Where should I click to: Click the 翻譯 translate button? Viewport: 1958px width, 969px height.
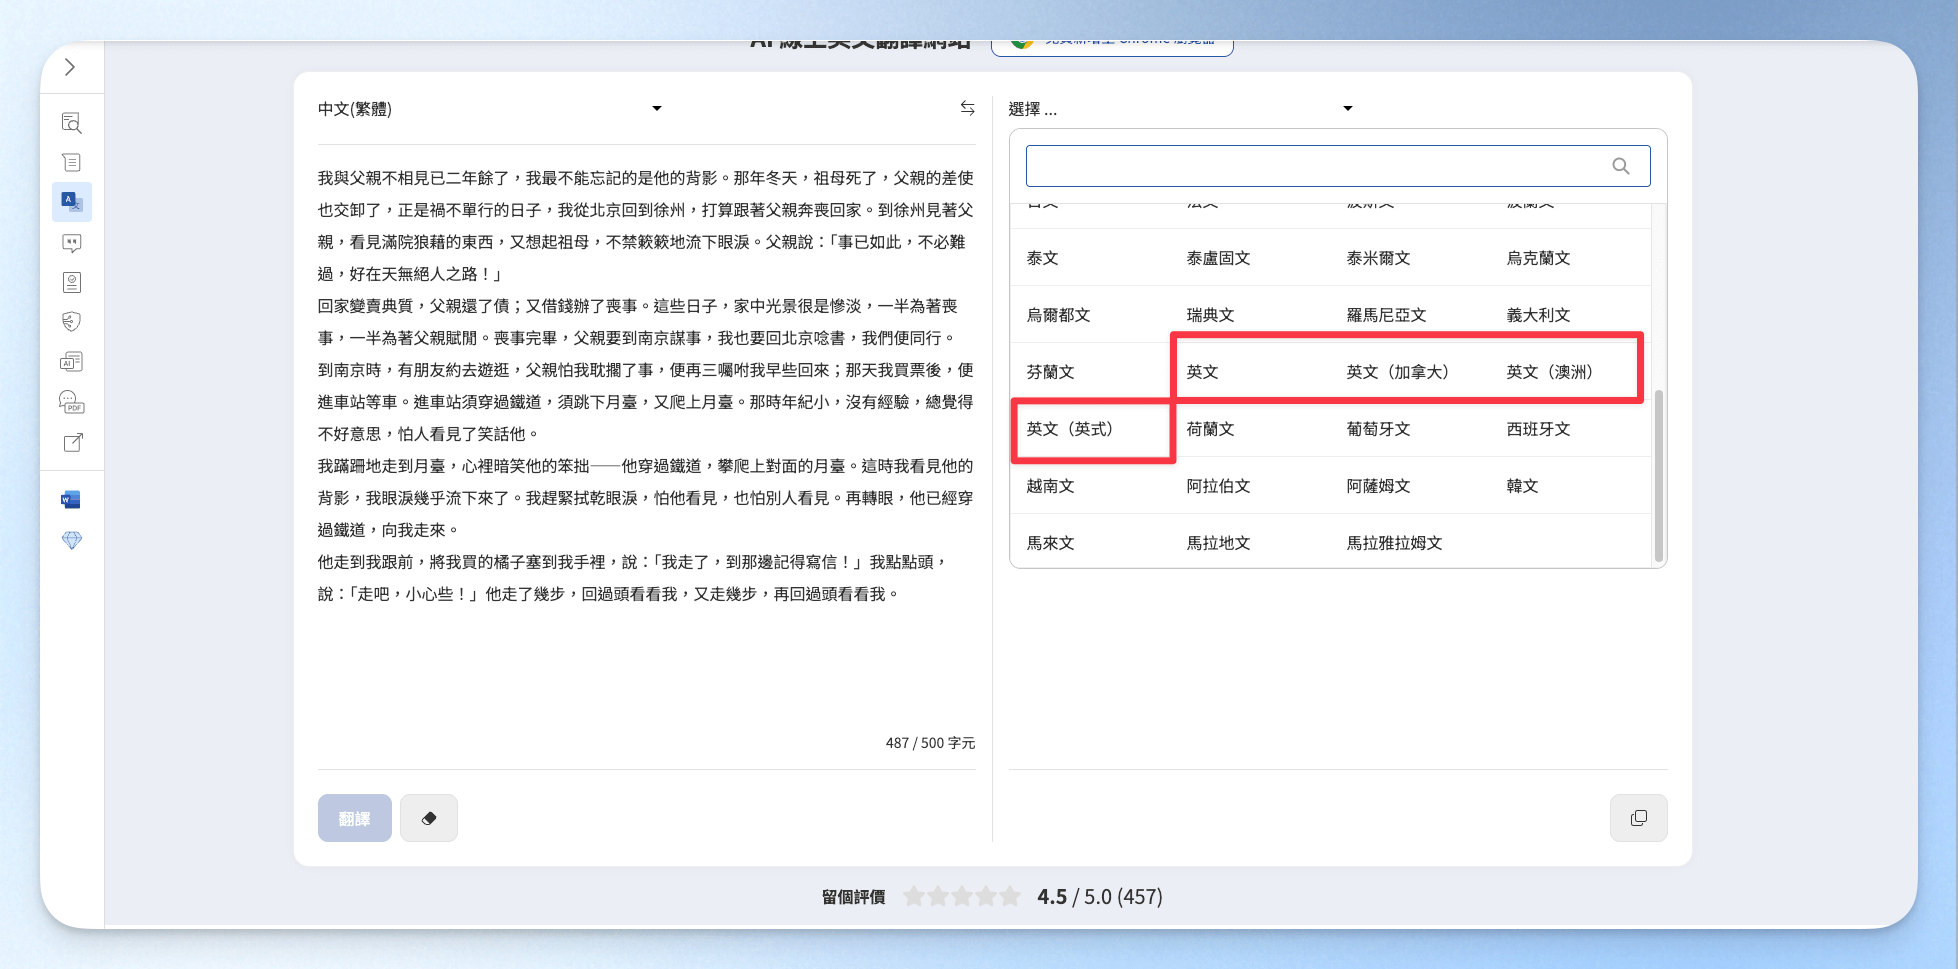(355, 818)
